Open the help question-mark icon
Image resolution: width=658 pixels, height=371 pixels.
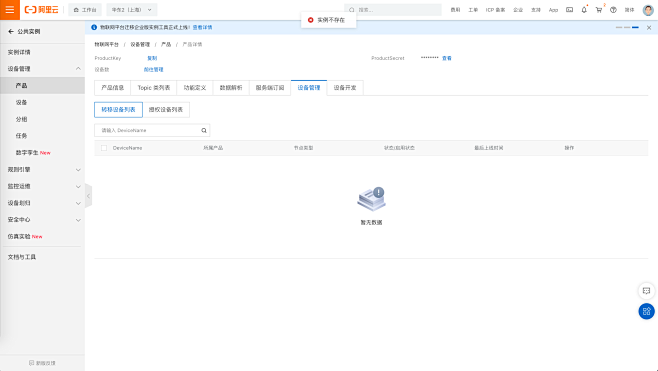tap(613, 10)
